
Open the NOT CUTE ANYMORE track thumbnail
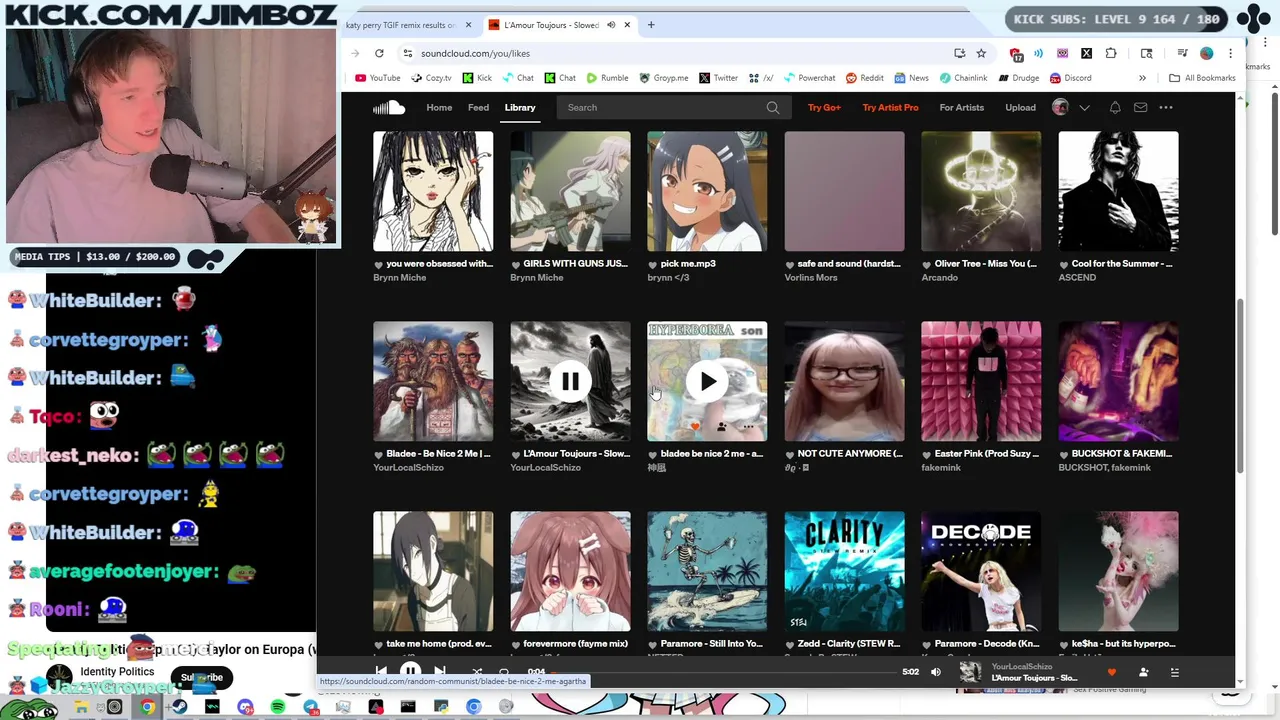[844, 381]
